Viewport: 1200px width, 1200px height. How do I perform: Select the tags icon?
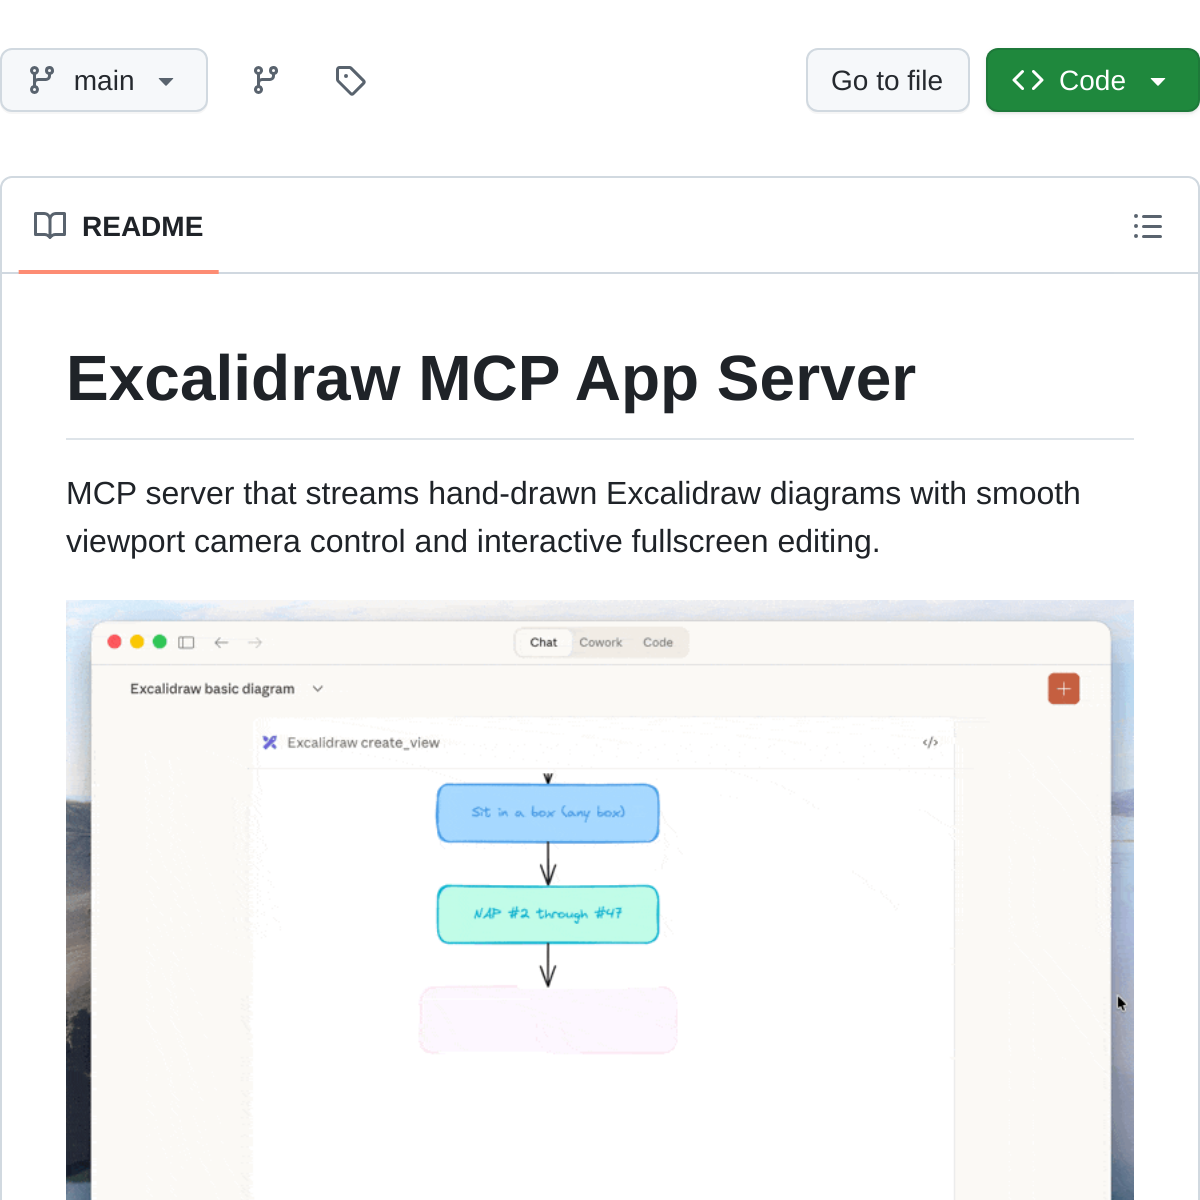pos(350,80)
